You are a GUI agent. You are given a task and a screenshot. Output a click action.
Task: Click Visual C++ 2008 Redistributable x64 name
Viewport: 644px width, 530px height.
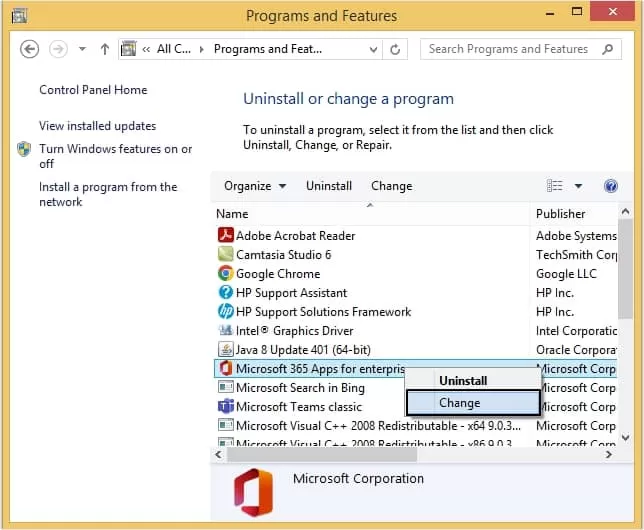pyautogui.click(x=378, y=426)
